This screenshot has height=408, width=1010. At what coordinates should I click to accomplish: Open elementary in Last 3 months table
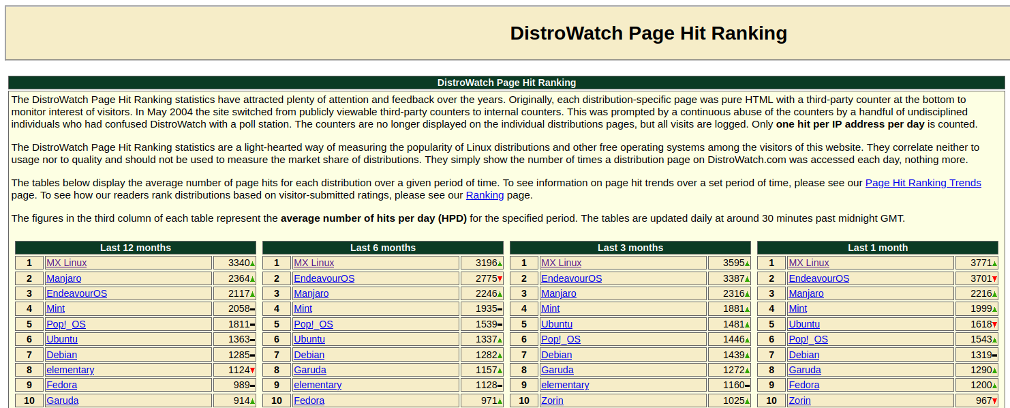point(565,385)
